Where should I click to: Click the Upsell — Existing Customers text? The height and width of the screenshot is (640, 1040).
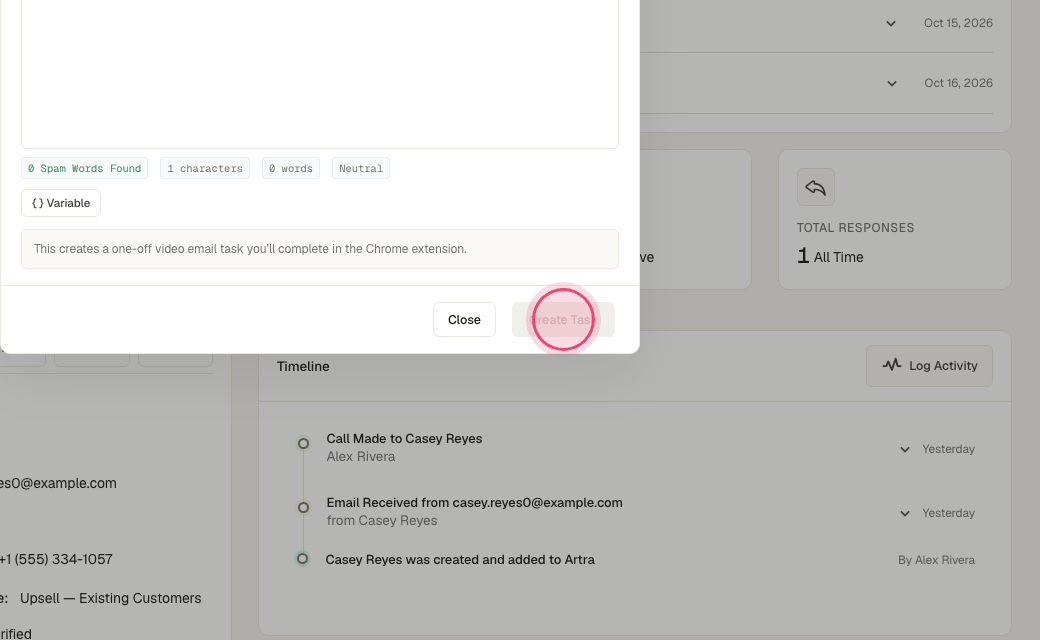[111, 598]
